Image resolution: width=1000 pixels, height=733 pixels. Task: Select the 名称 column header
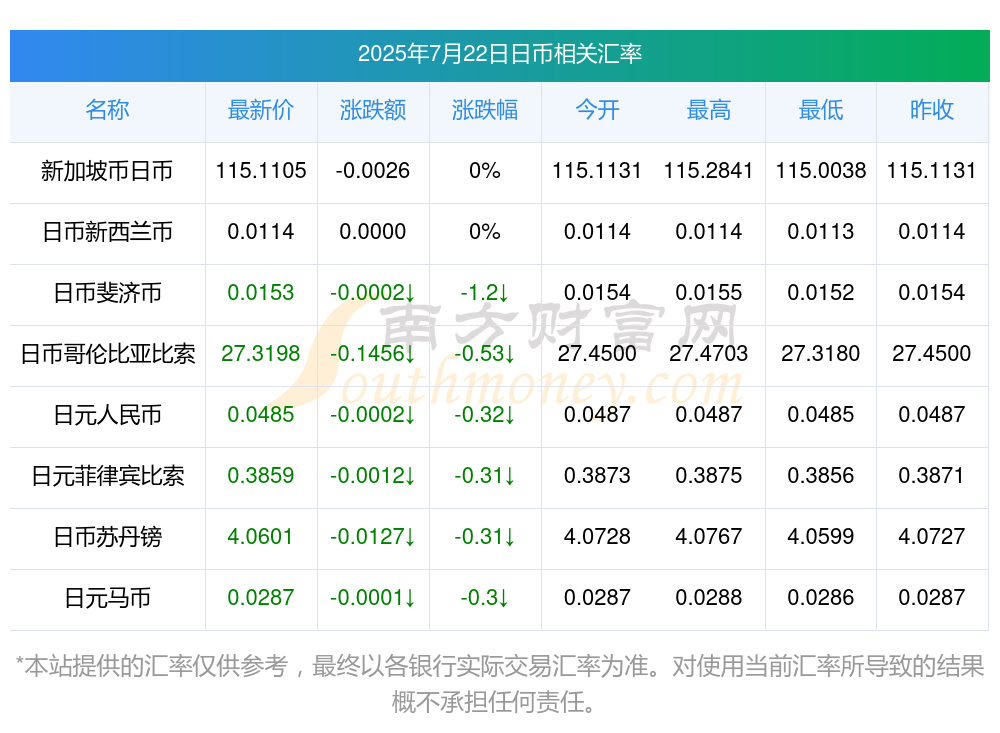(x=107, y=110)
